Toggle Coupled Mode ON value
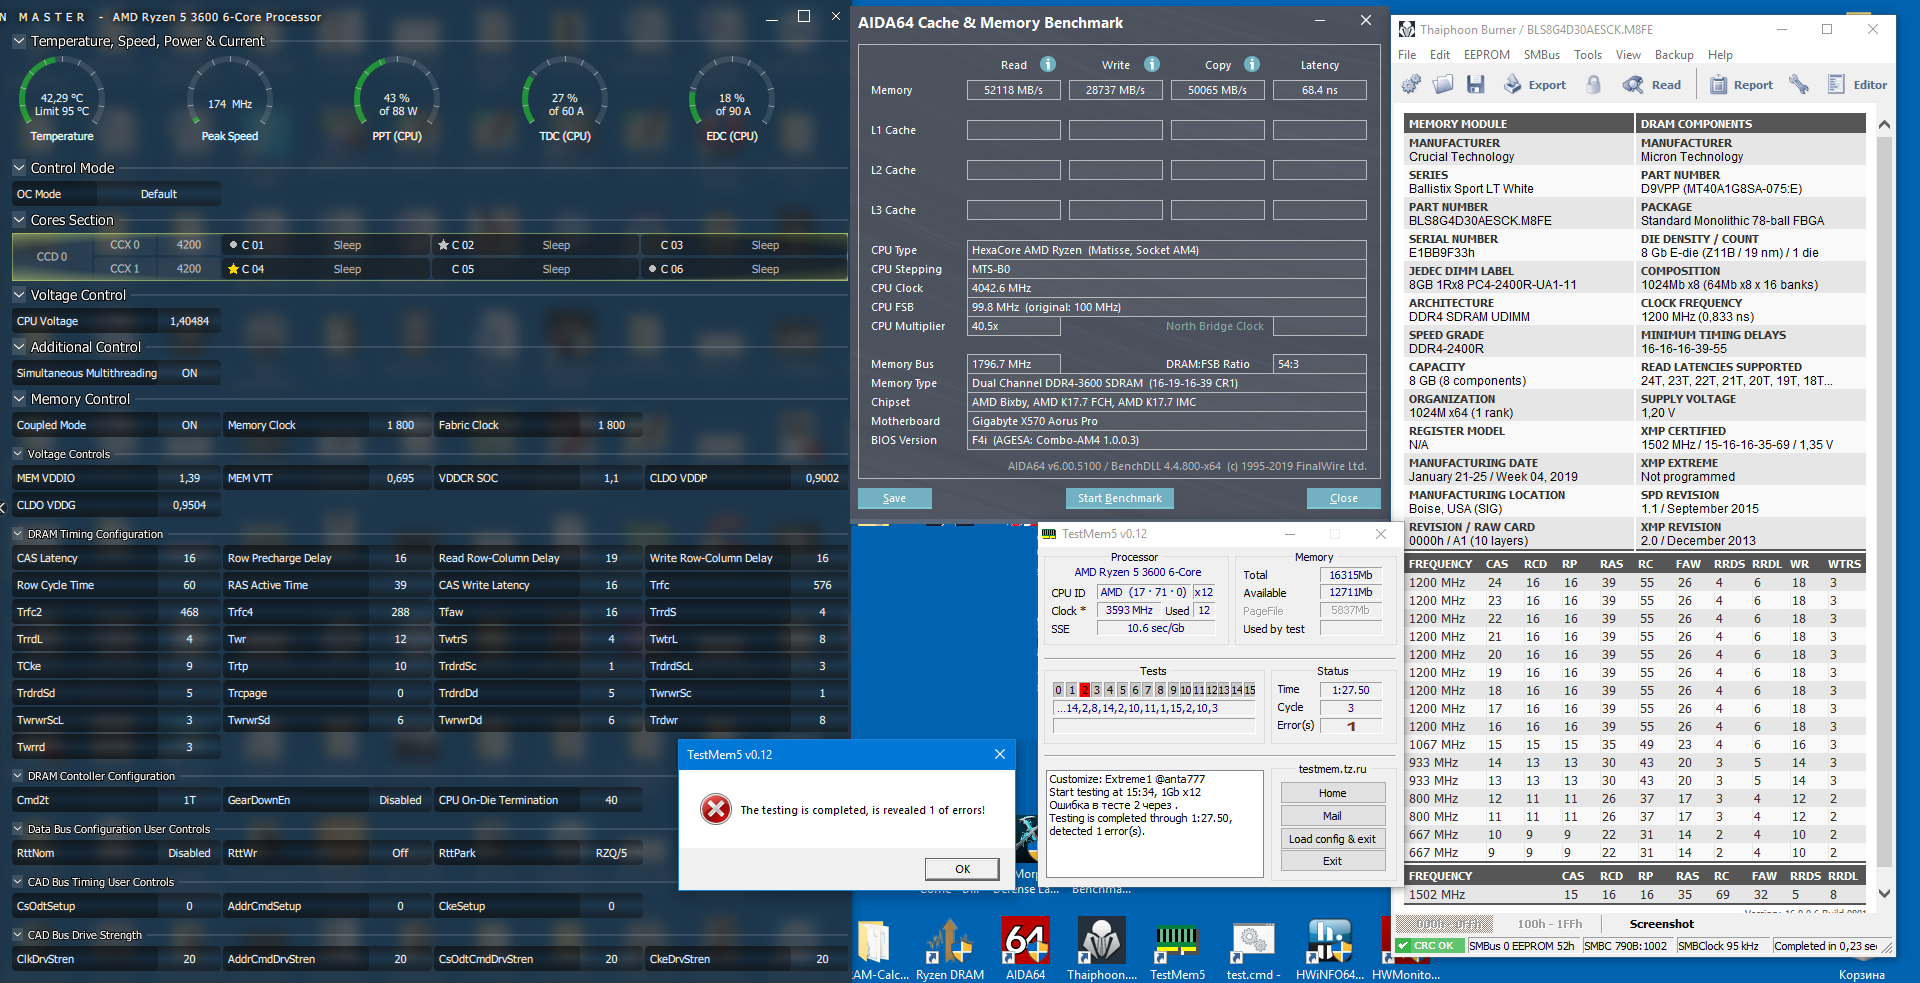The width and height of the screenshot is (1920, 983). coord(190,425)
